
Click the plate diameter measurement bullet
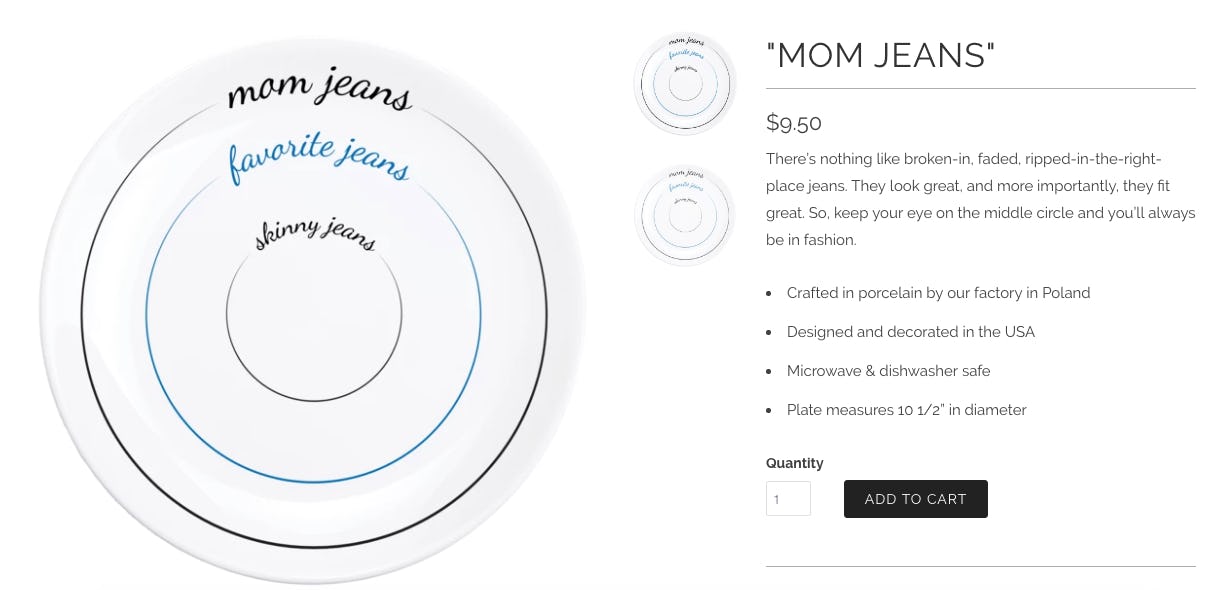906,410
